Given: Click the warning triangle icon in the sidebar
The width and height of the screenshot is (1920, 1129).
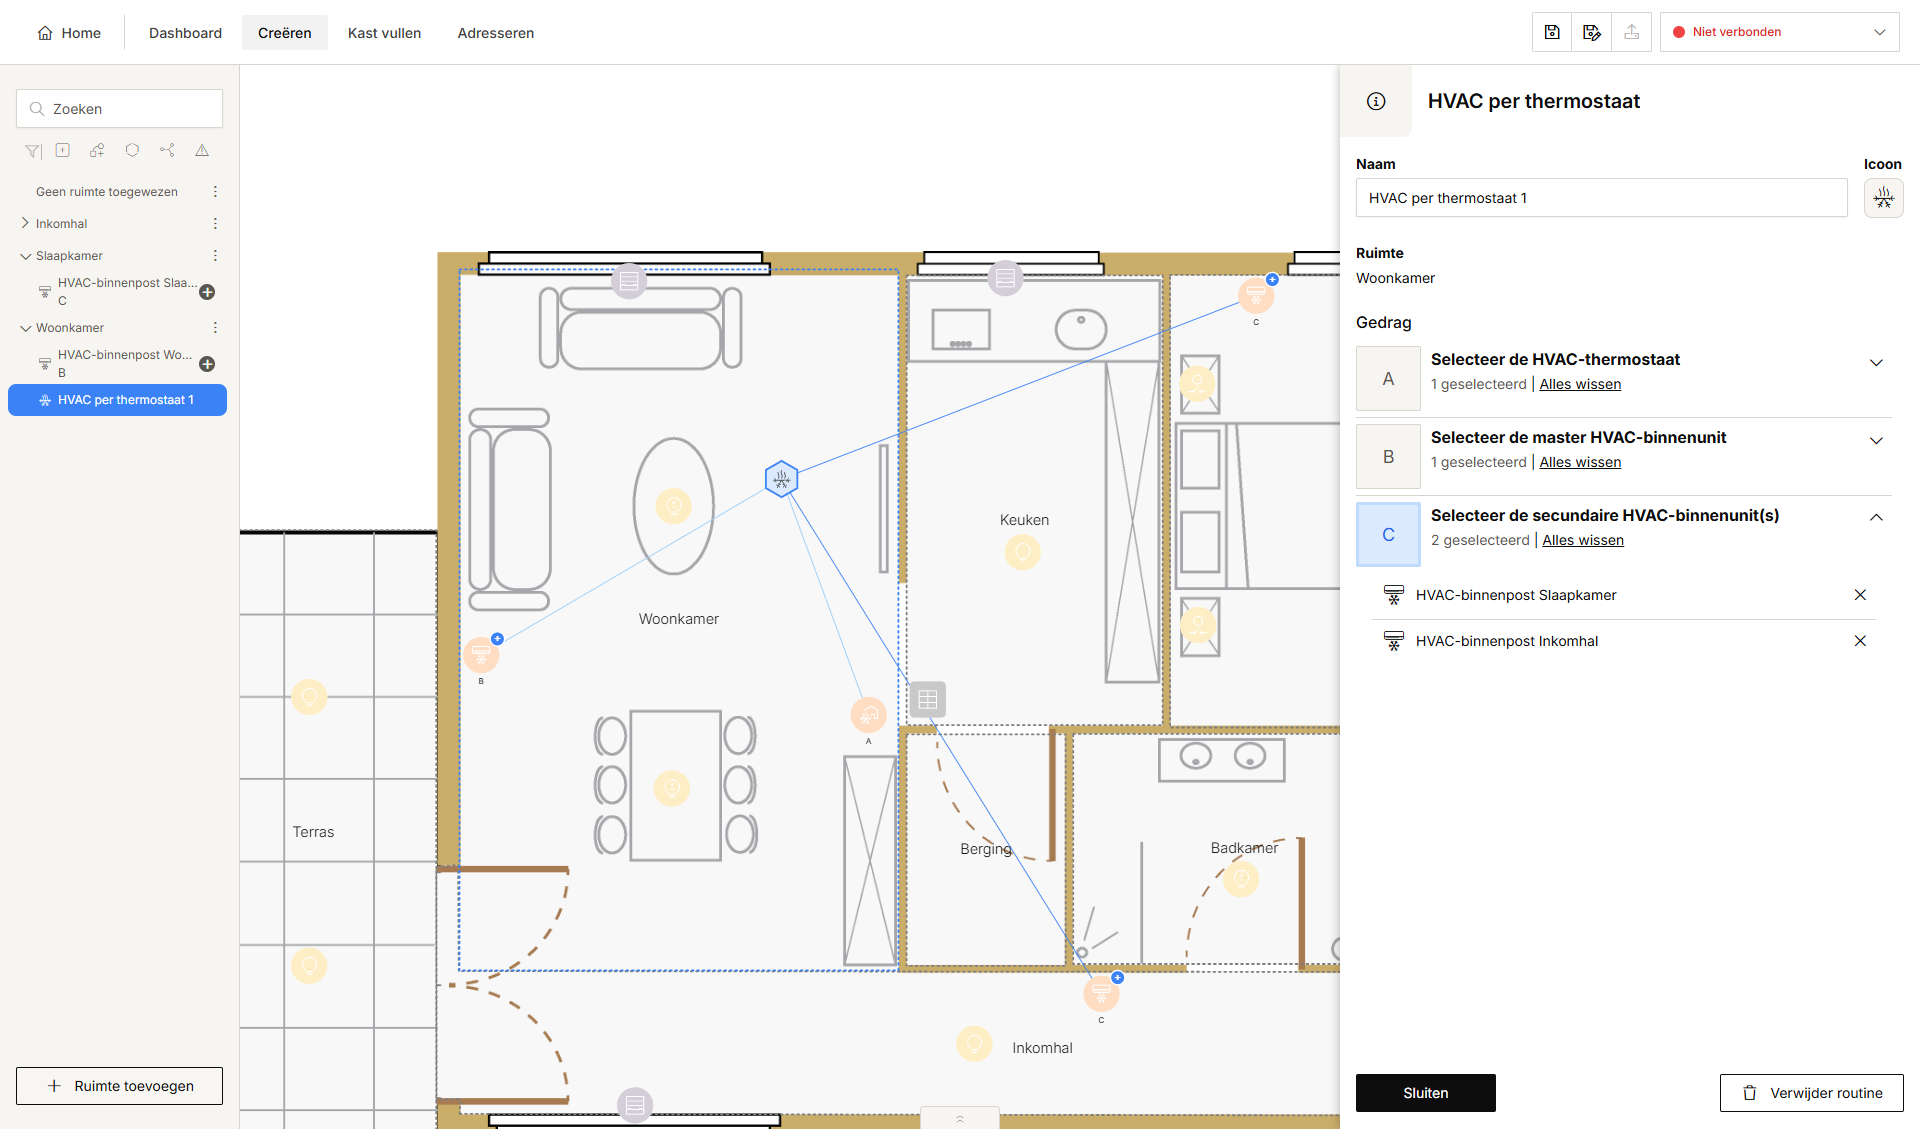Looking at the screenshot, I should 202,150.
